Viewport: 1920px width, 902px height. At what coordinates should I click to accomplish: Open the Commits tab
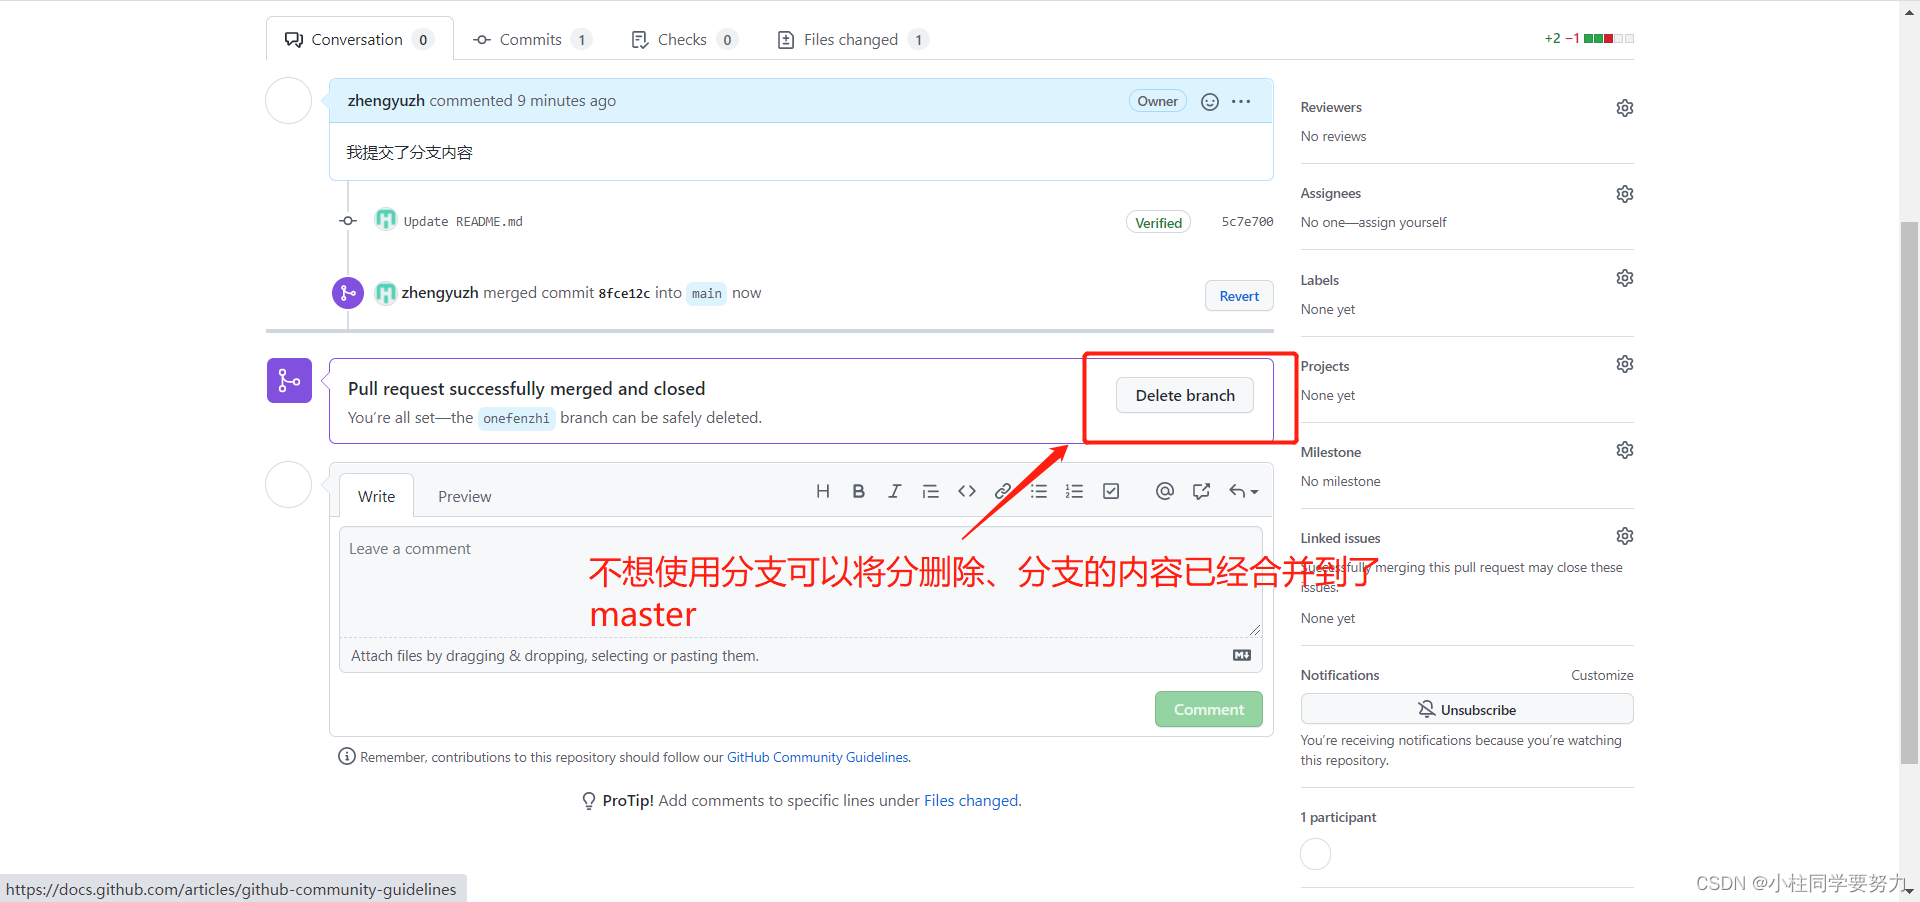pyautogui.click(x=531, y=39)
